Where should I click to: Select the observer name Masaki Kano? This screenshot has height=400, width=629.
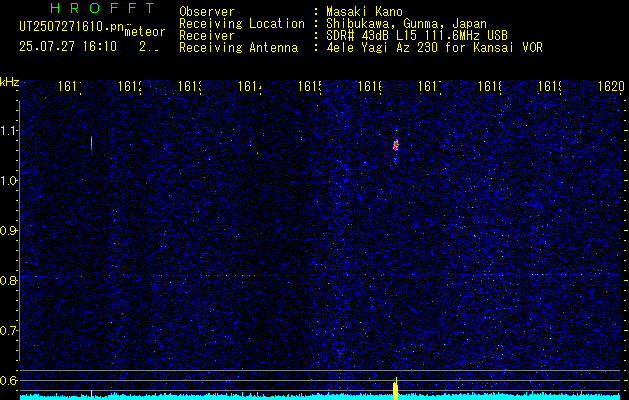364,12
